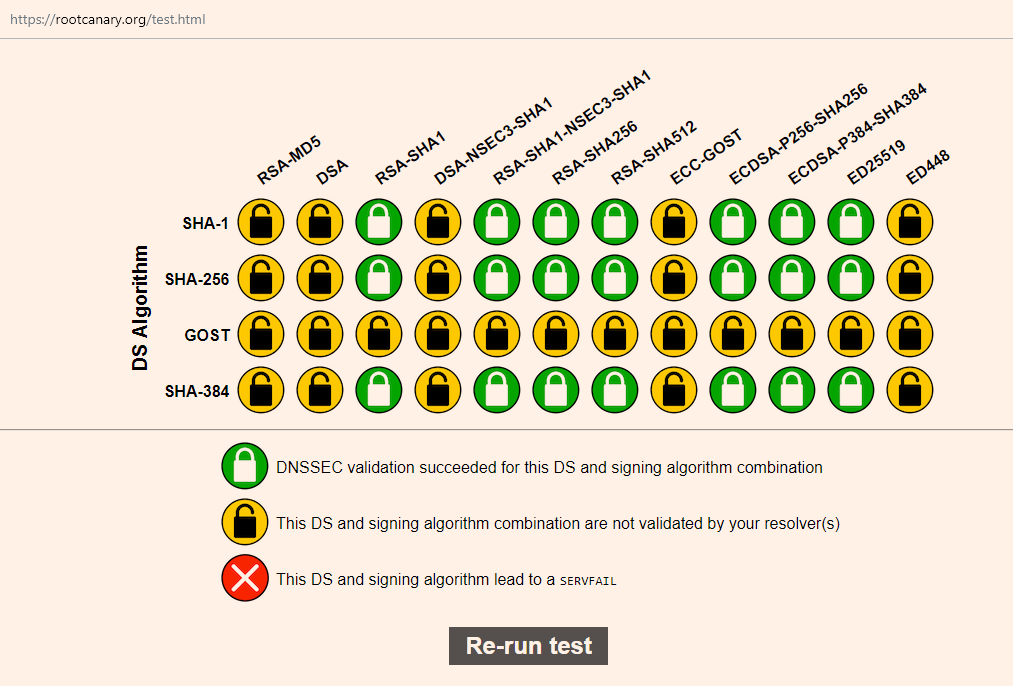Viewport: 1013px width, 686px height.
Task: Select SHA-256 row lock under RSA-SHA256
Action: coord(556,278)
